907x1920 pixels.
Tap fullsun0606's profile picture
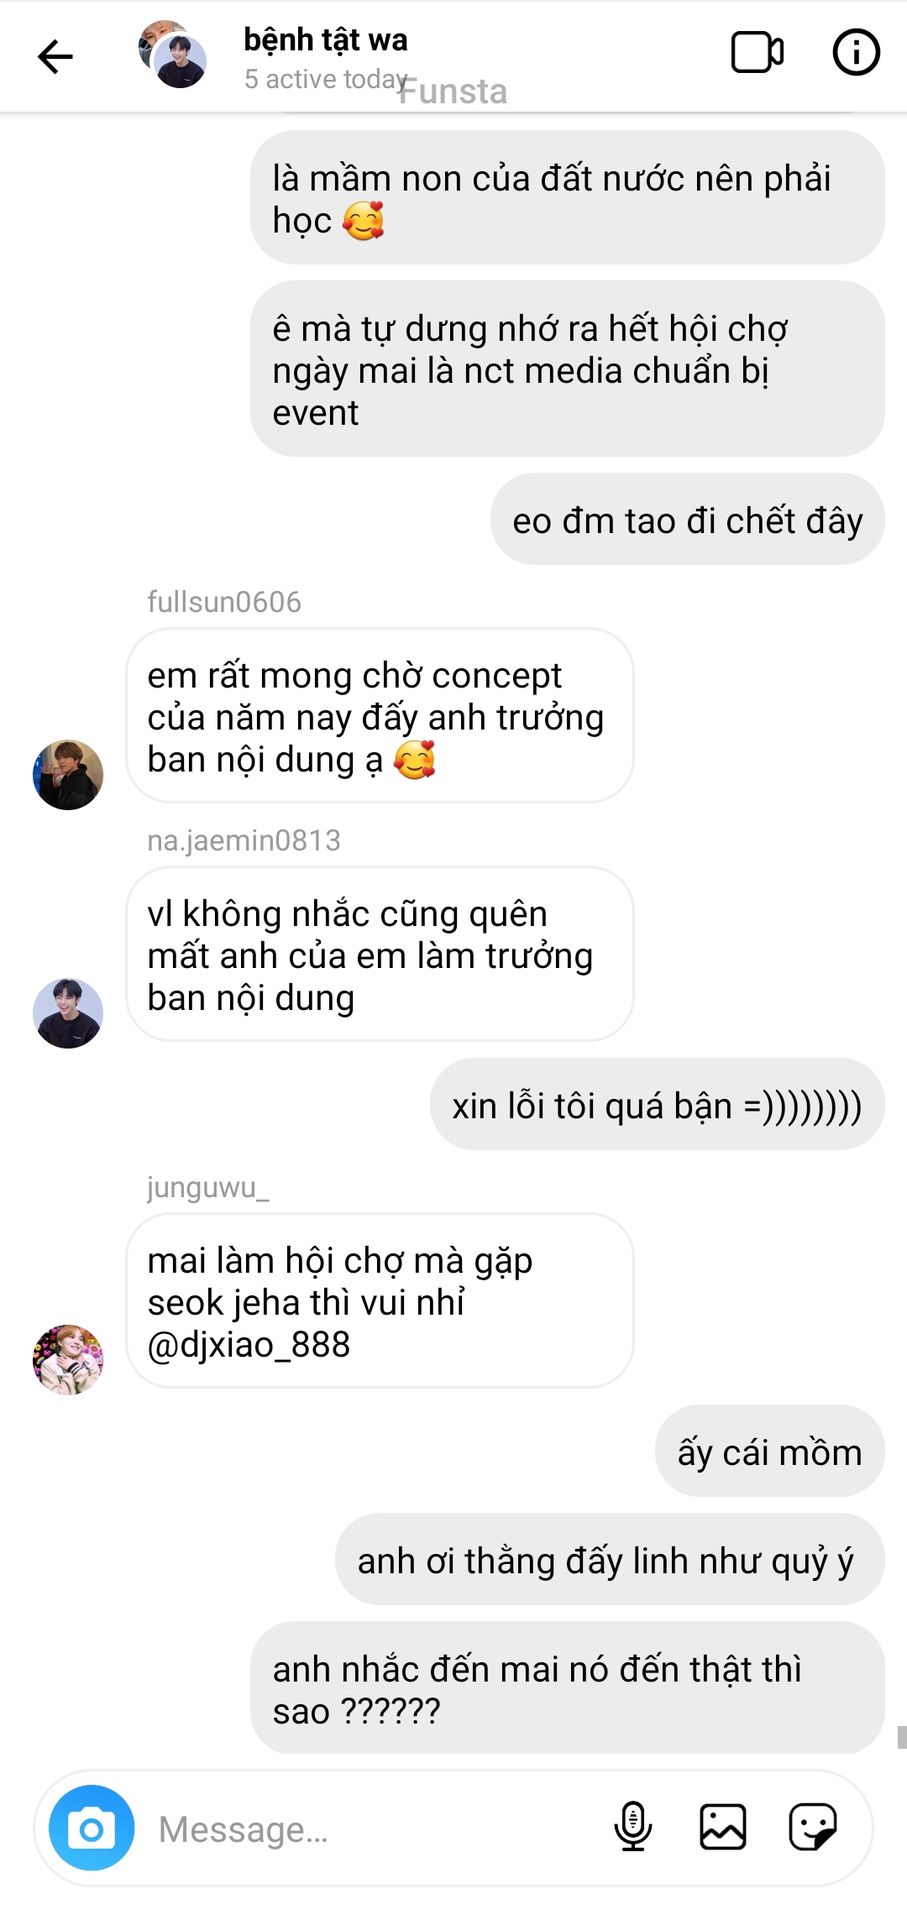pyautogui.click(x=68, y=775)
